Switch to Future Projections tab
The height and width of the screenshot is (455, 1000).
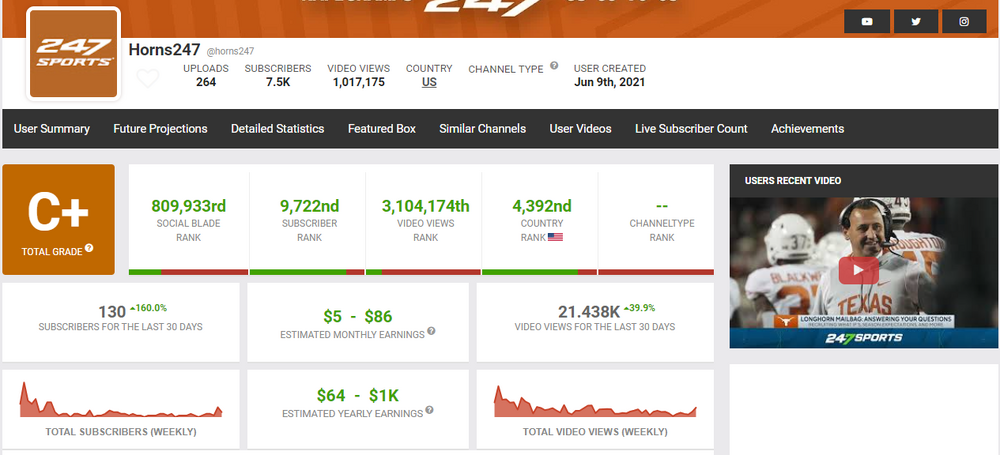pos(160,129)
